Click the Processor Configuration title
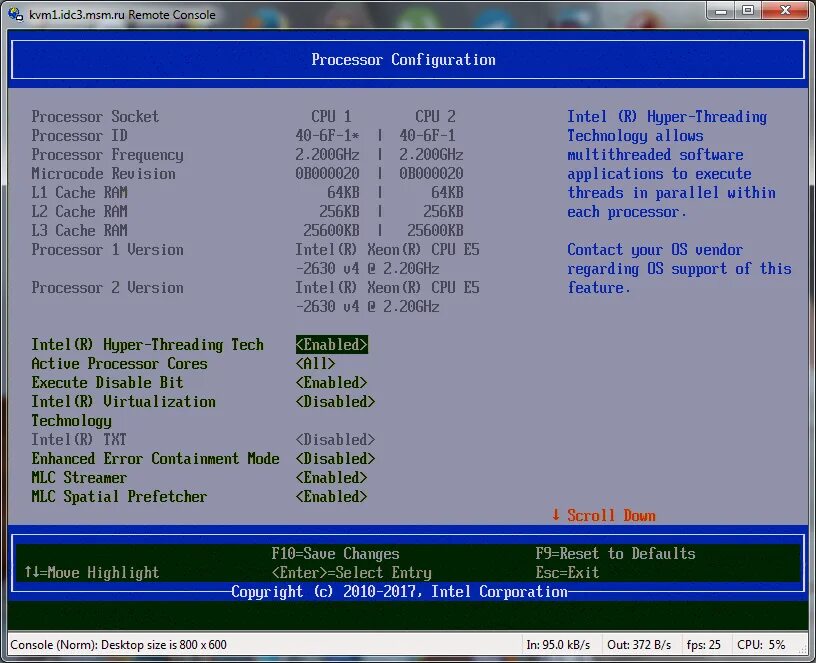This screenshot has height=663, width=816. [403, 60]
